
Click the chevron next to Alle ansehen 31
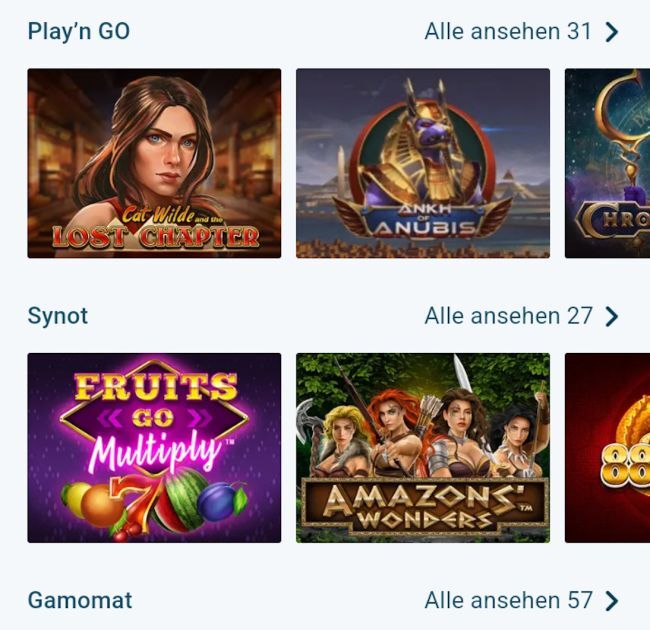point(612,32)
